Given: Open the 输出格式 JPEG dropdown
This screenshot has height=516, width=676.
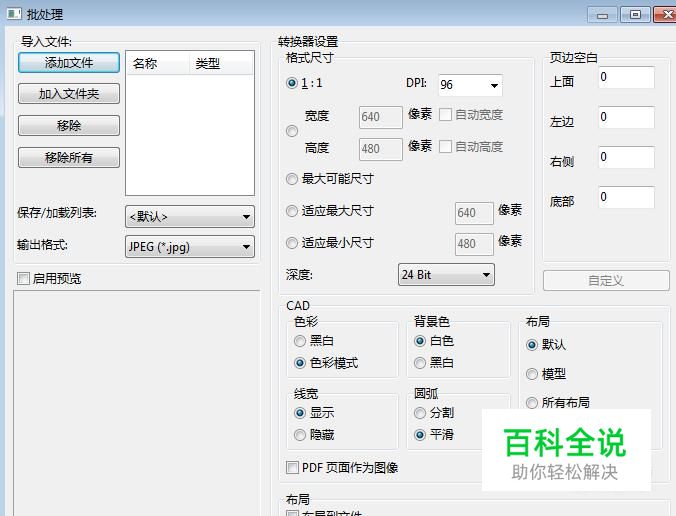Looking at the screenshot, I should 190,247.
